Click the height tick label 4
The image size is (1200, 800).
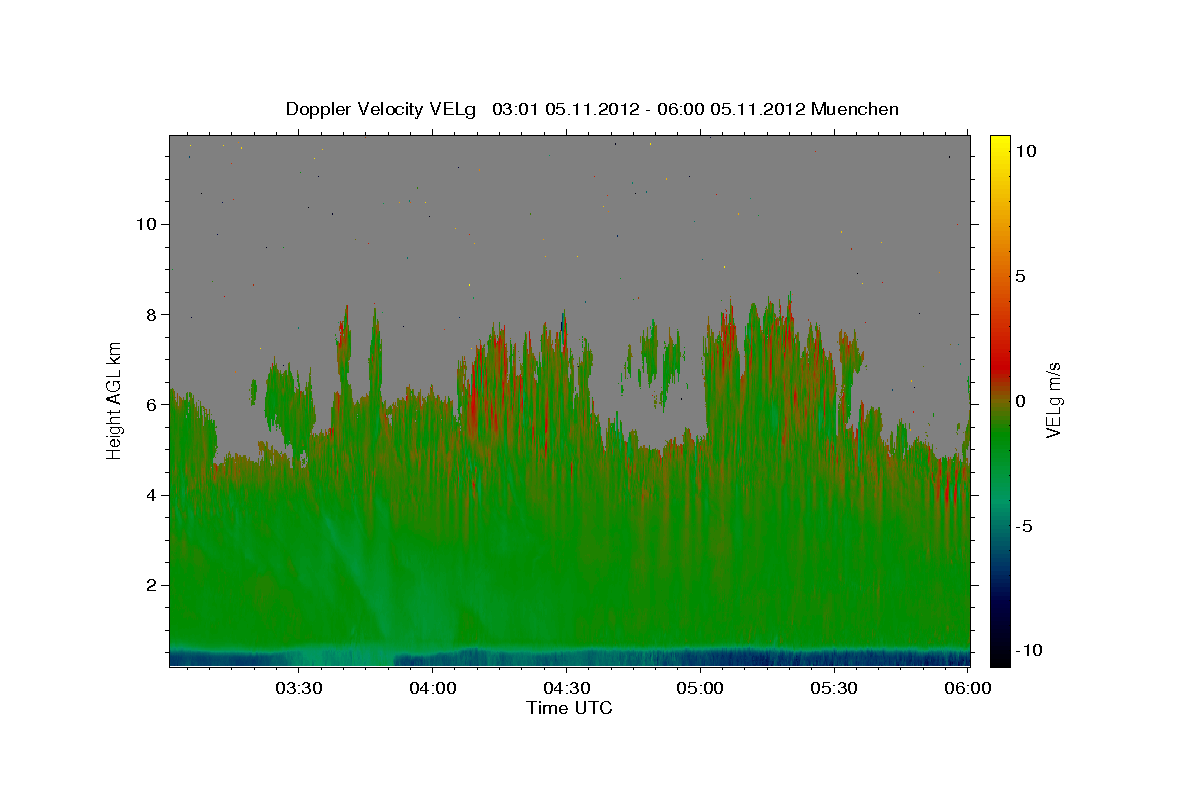[154, 495]
